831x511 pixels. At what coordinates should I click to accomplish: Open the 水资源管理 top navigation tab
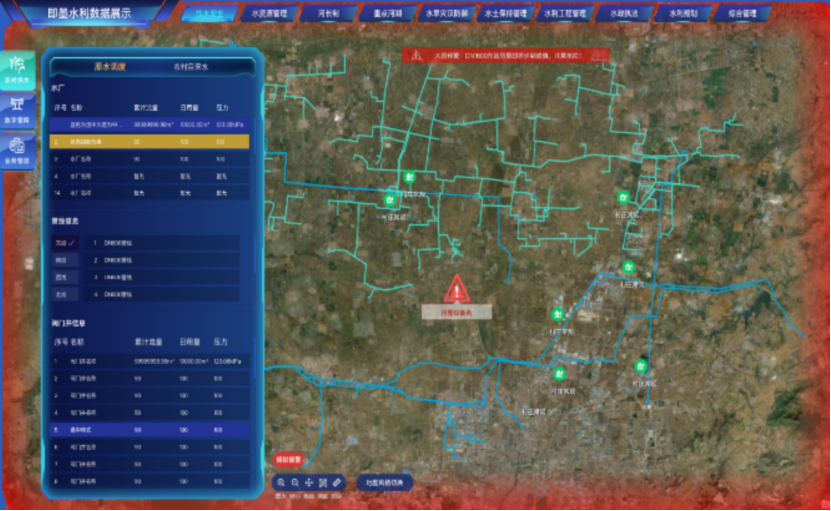(268, 15)
